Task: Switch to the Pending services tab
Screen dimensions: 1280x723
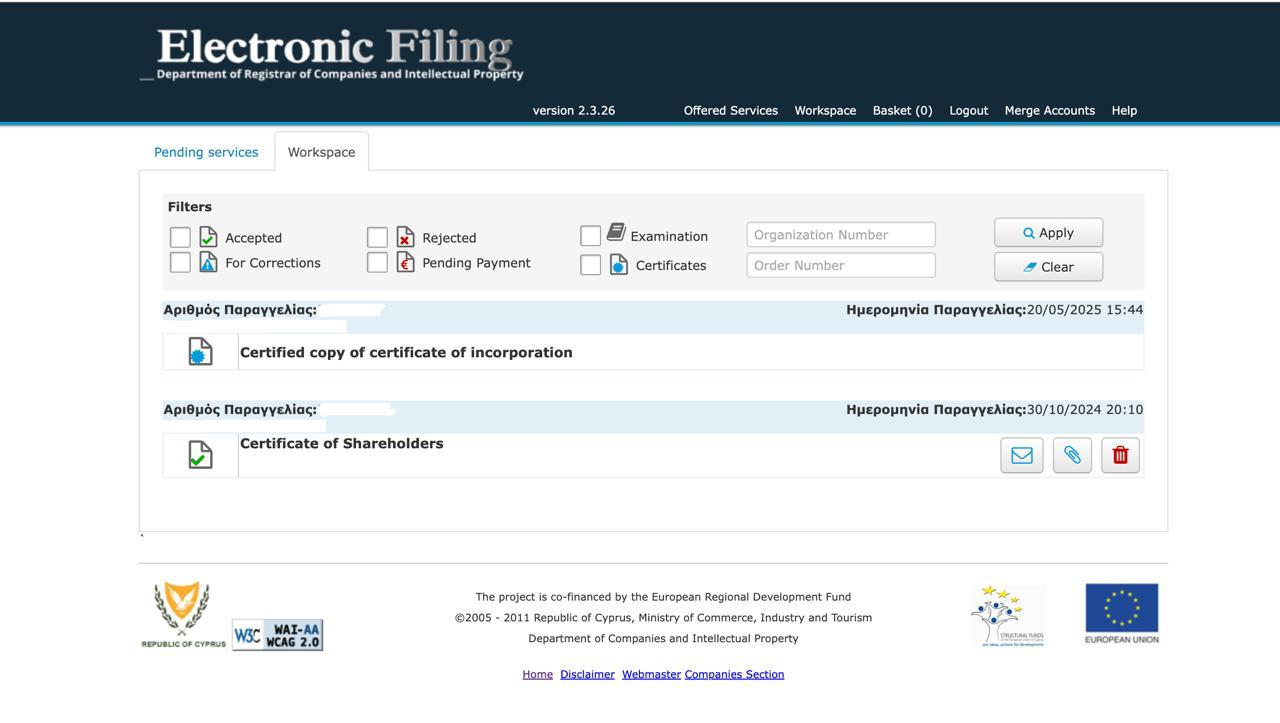Action: tap(206, 152)
